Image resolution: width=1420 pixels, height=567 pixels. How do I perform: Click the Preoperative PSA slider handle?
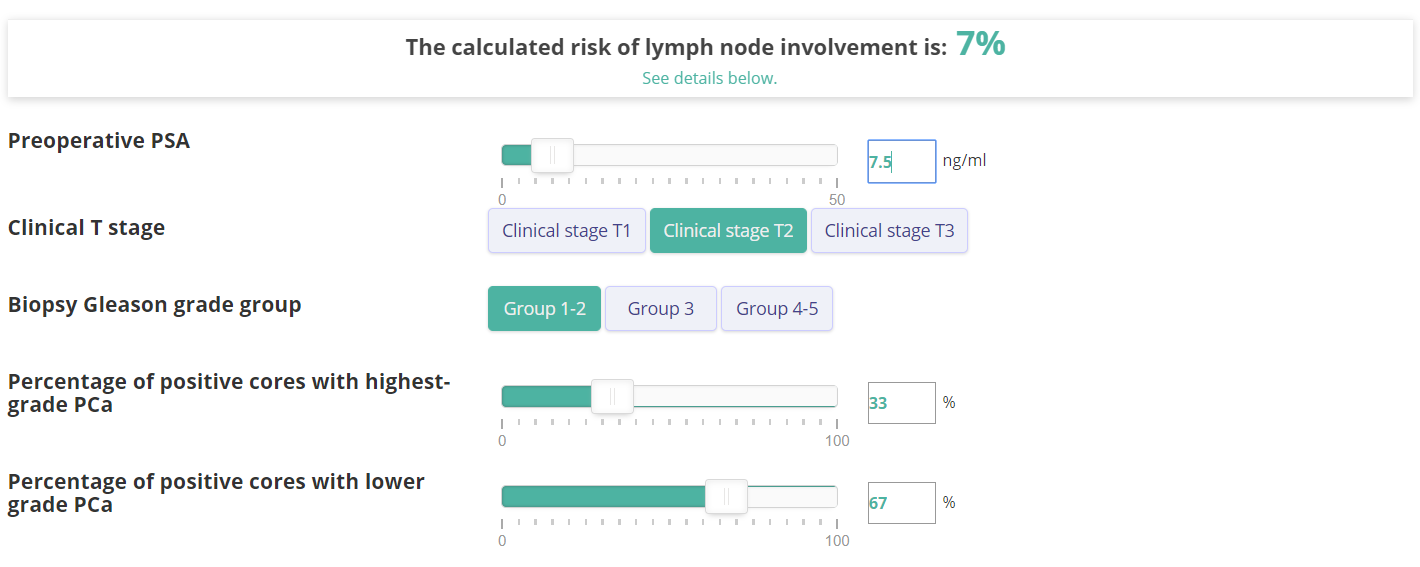[552, 155]
